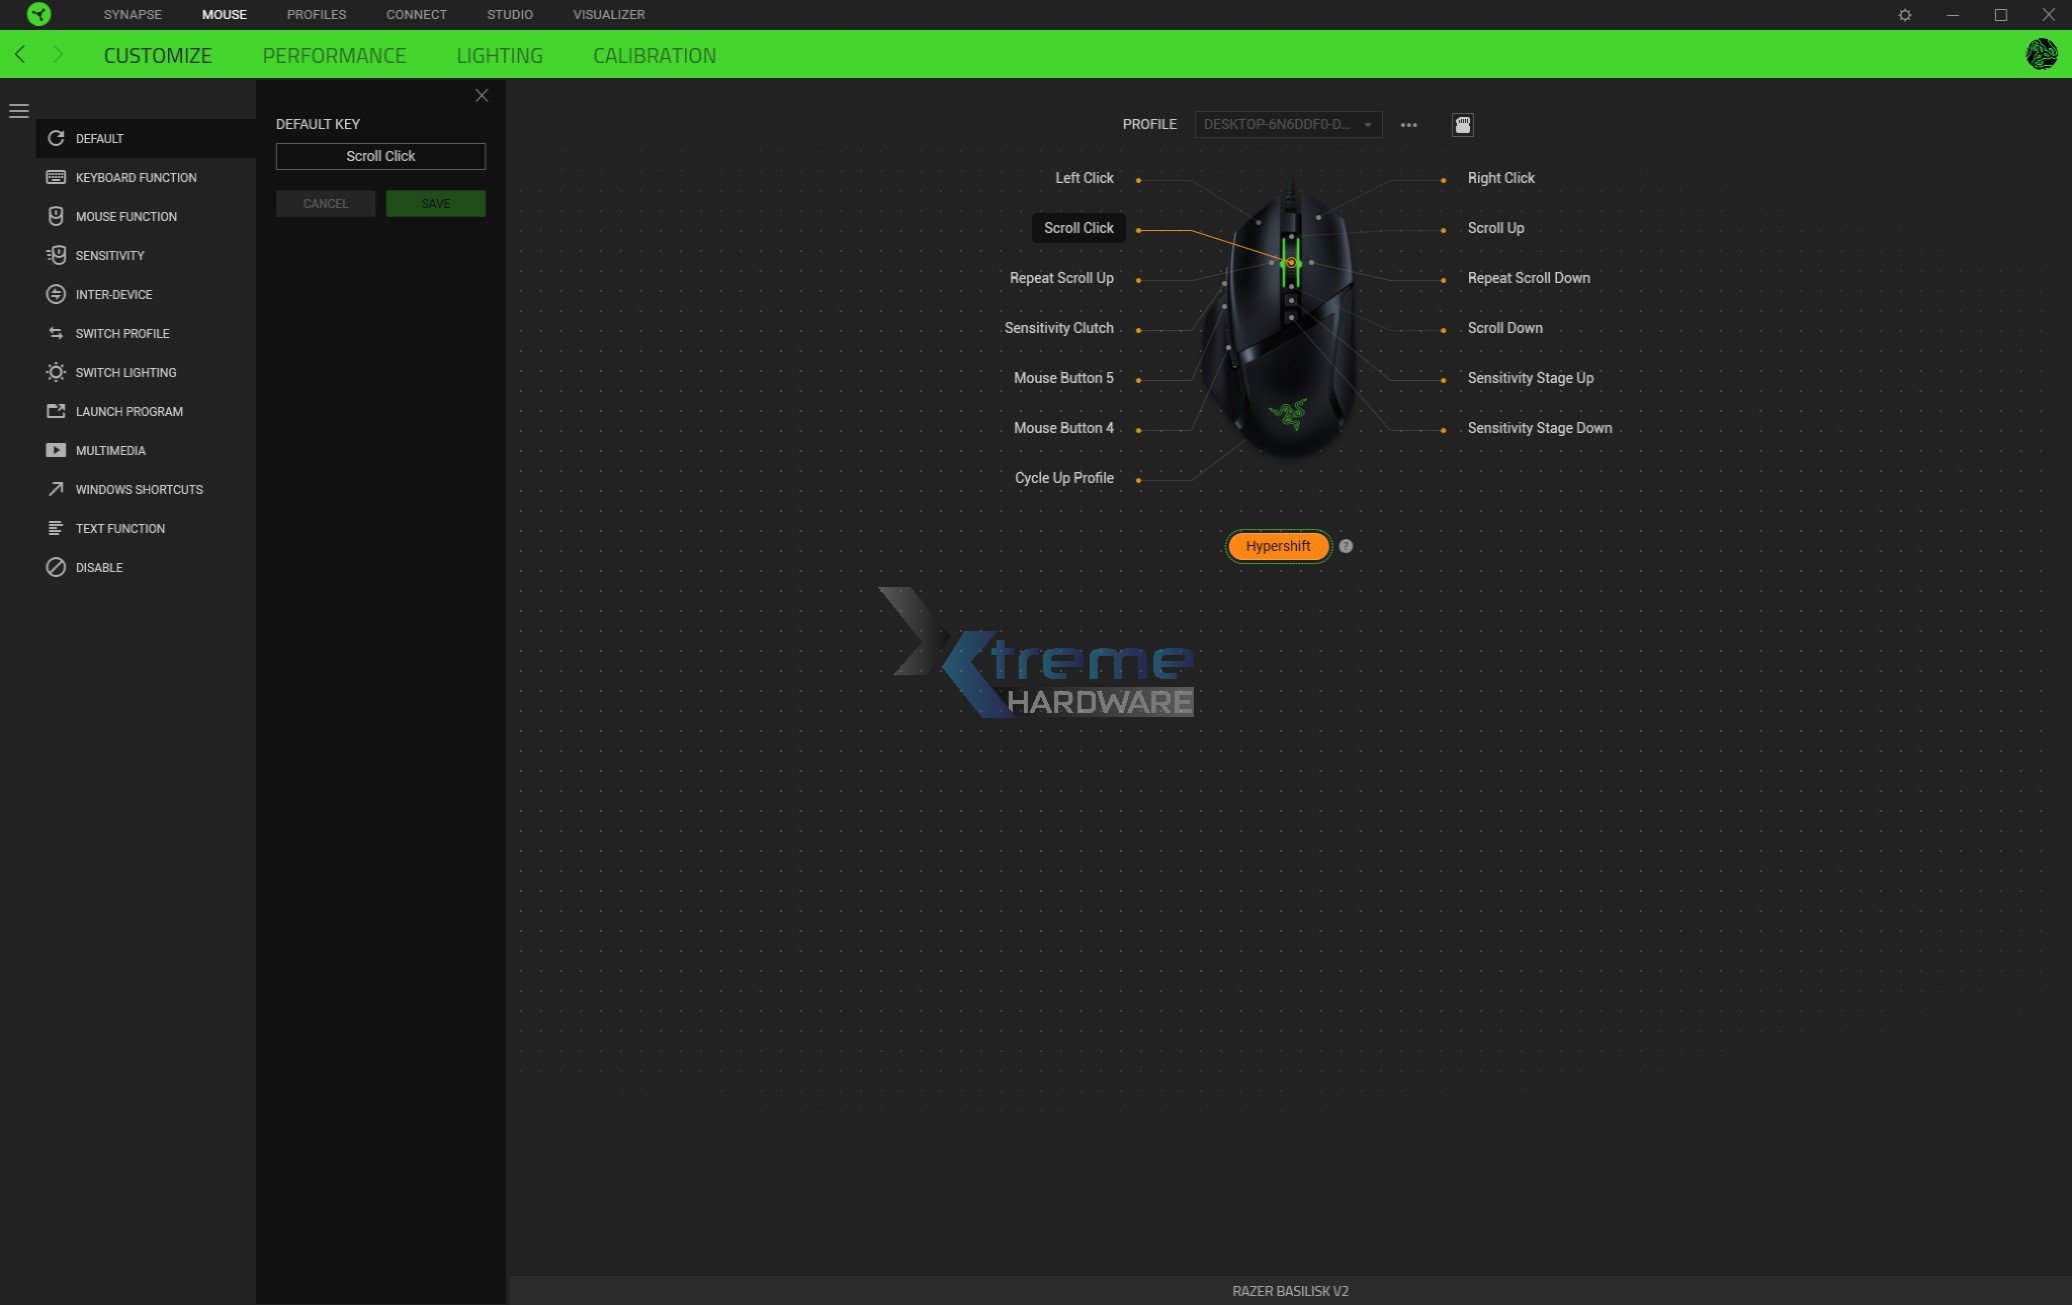Collapse the left sidebar via hamburger menu
The image size is (2072, 1305).
coord(19,110)
